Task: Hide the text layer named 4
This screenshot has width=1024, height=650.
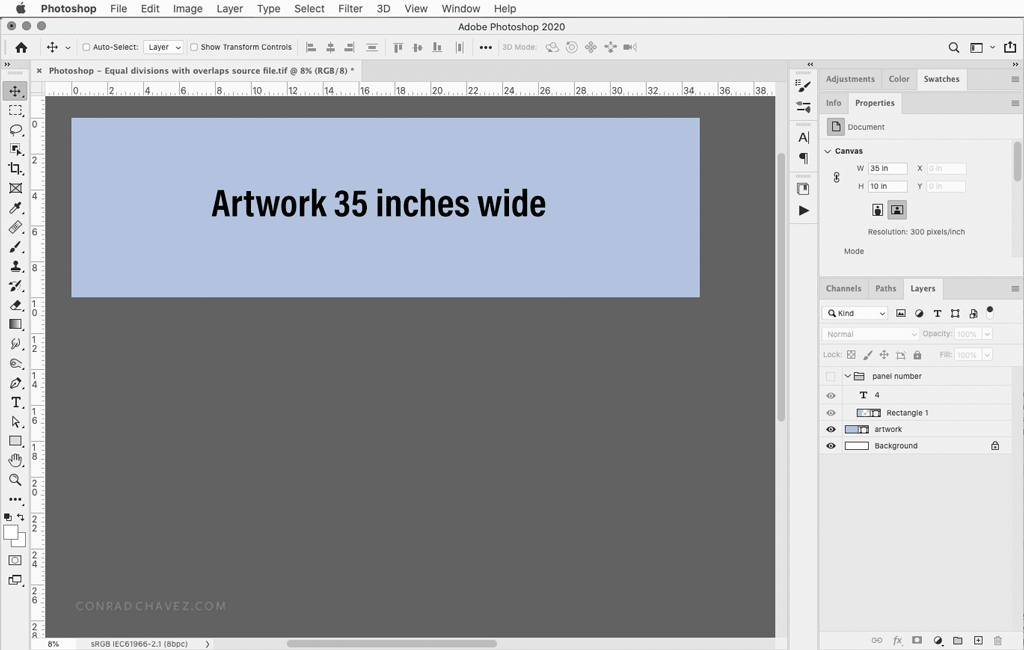Action: tap(831, 395)
